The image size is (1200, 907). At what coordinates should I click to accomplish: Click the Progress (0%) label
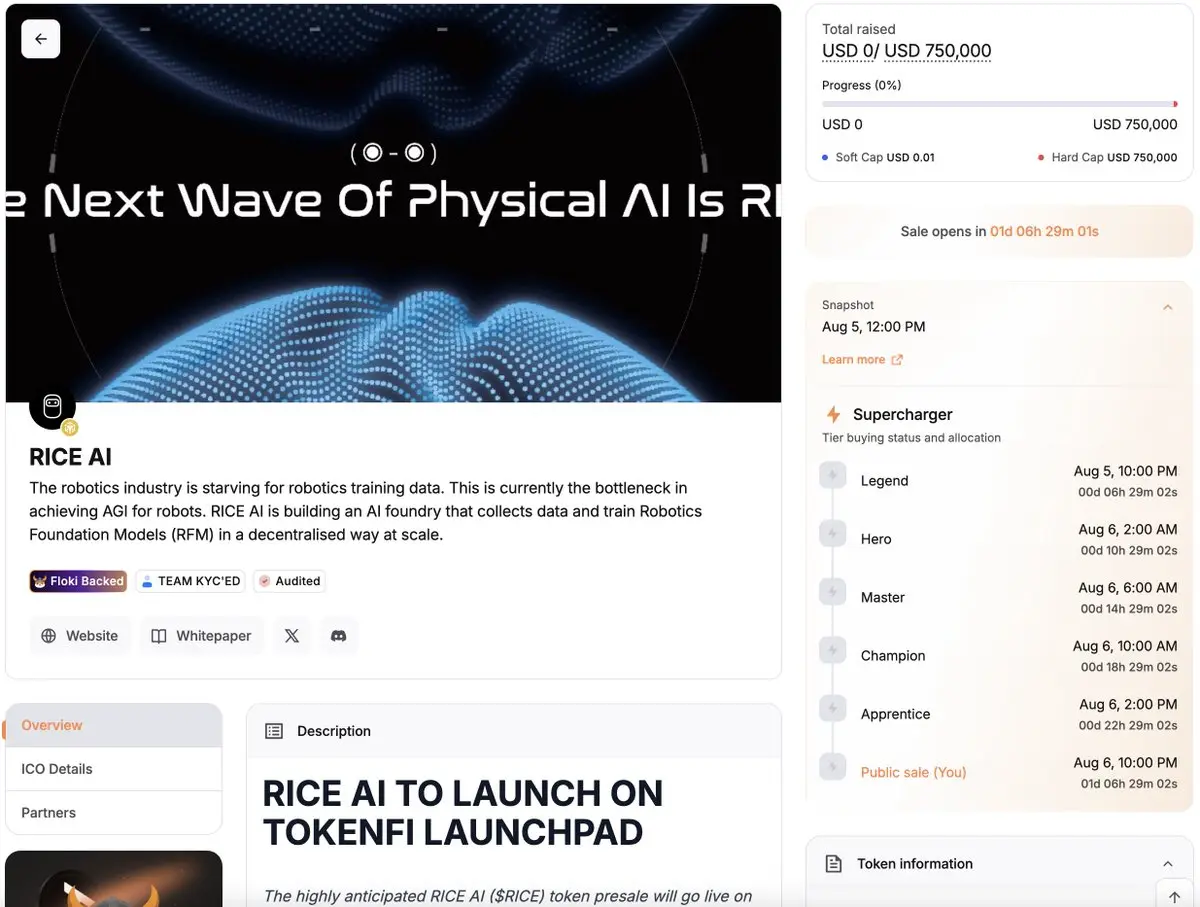862,85
